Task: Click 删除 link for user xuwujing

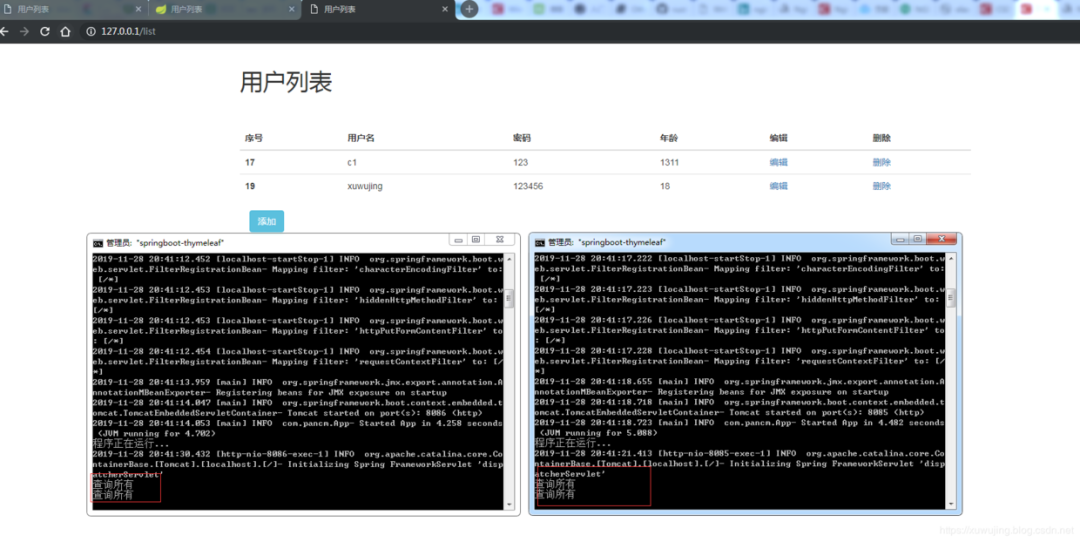Action: click(x=882, y=186)
